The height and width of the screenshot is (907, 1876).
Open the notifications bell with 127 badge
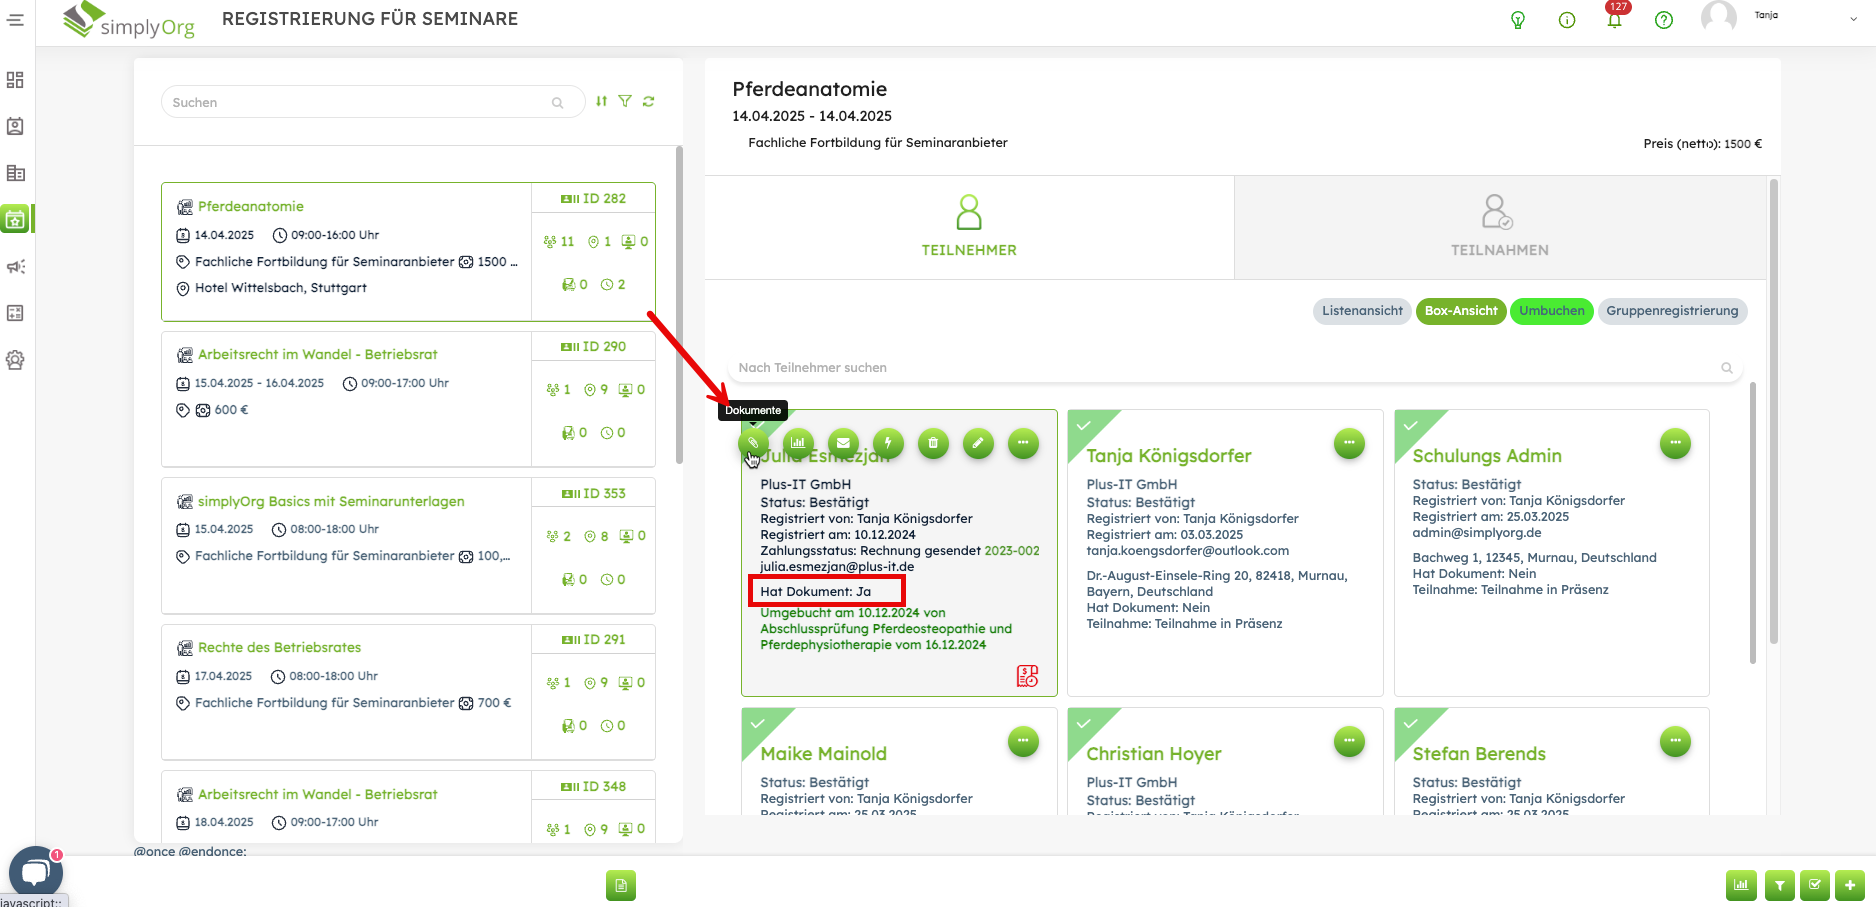pos(1614,20)
